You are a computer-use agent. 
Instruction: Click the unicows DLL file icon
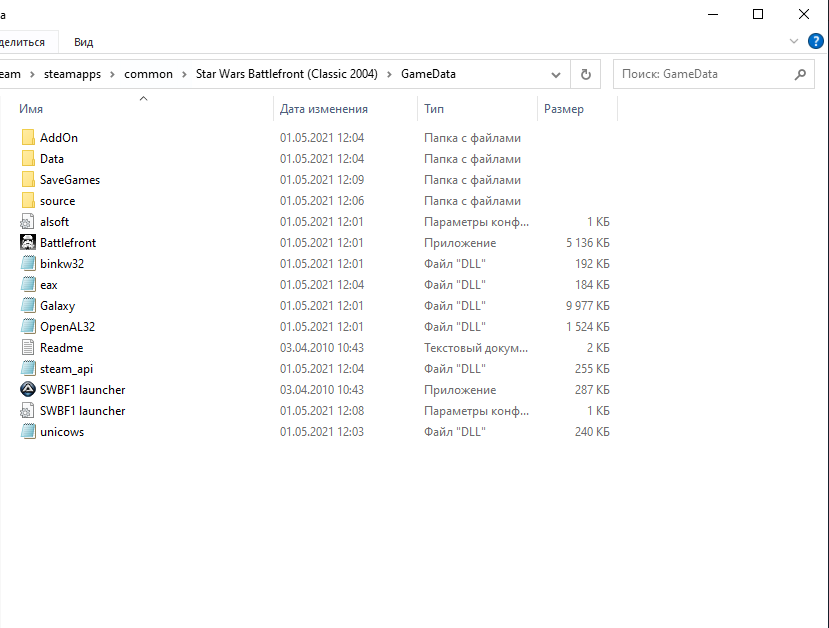point(28,432)
